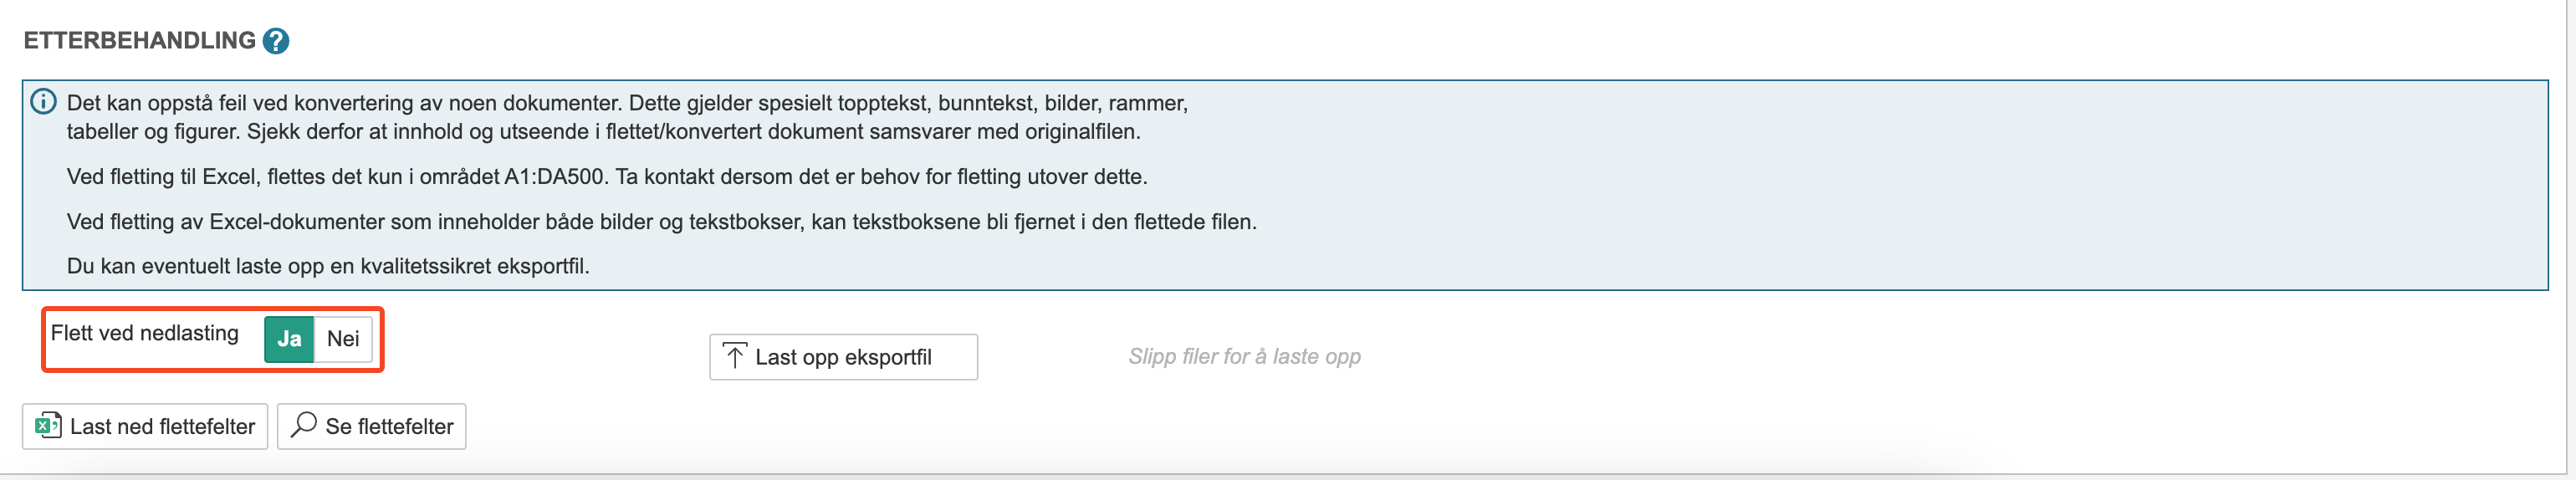
Task: Click the Excel icon on Last ned flettefelter
Action: (47, 426)
